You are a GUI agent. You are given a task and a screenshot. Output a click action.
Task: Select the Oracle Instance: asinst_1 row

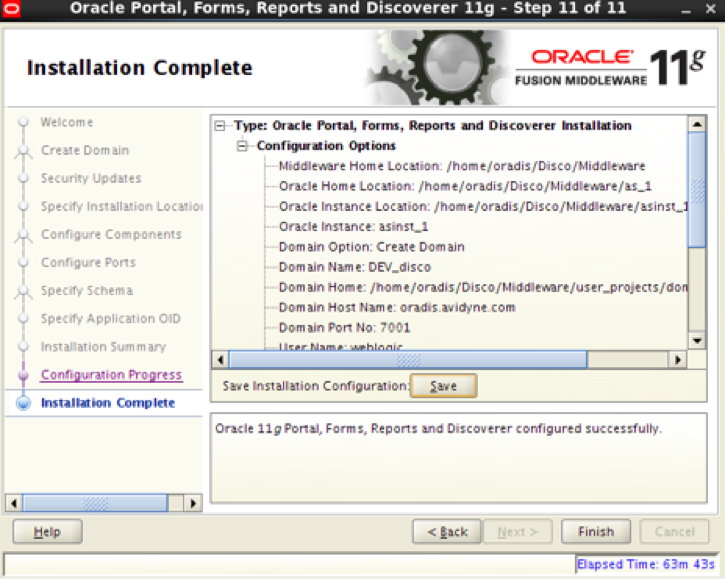(353, 227)
